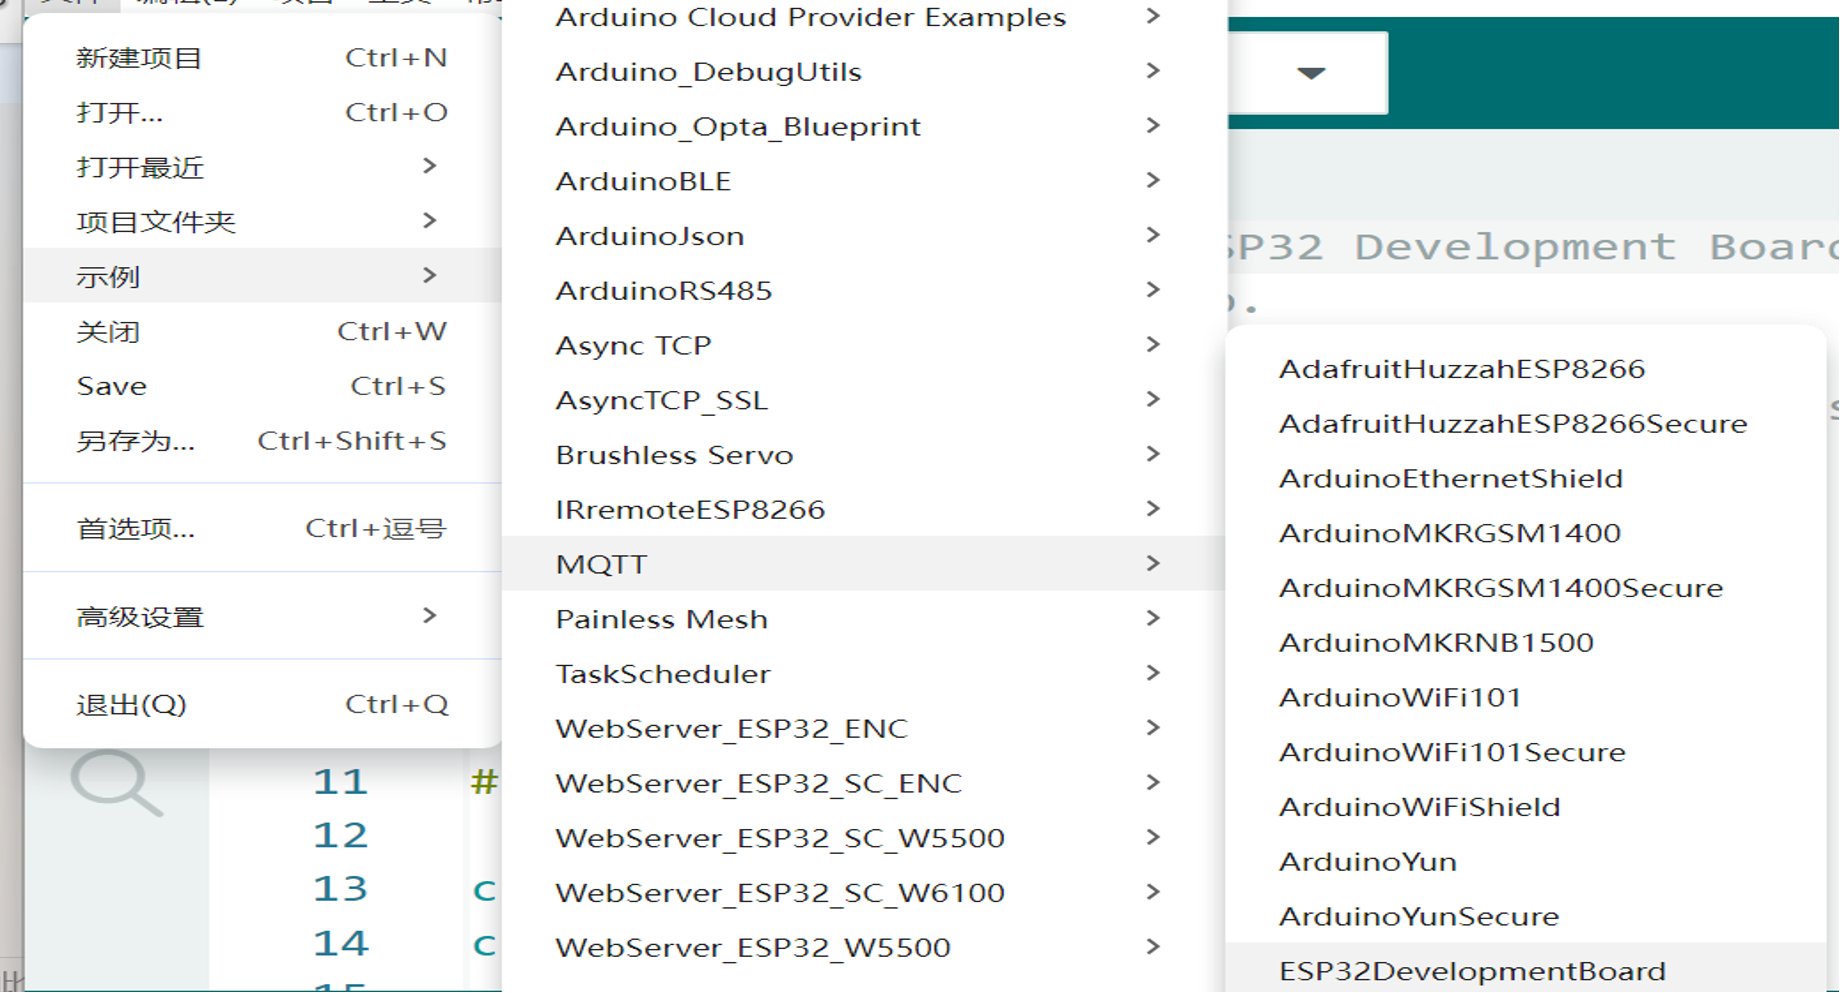This screenshot has height=993, width=1840.
Task: Select ArduinoMKRGSM1400Secure example
Action: click(x=1526, y=588)
